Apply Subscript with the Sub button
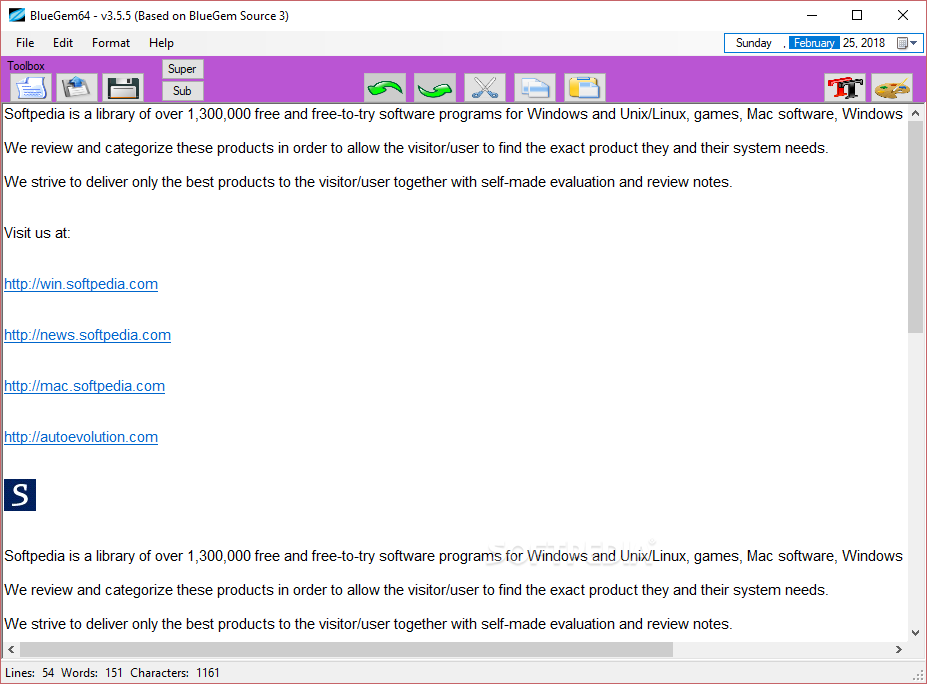Screen dimensions: 927x684 183,90
